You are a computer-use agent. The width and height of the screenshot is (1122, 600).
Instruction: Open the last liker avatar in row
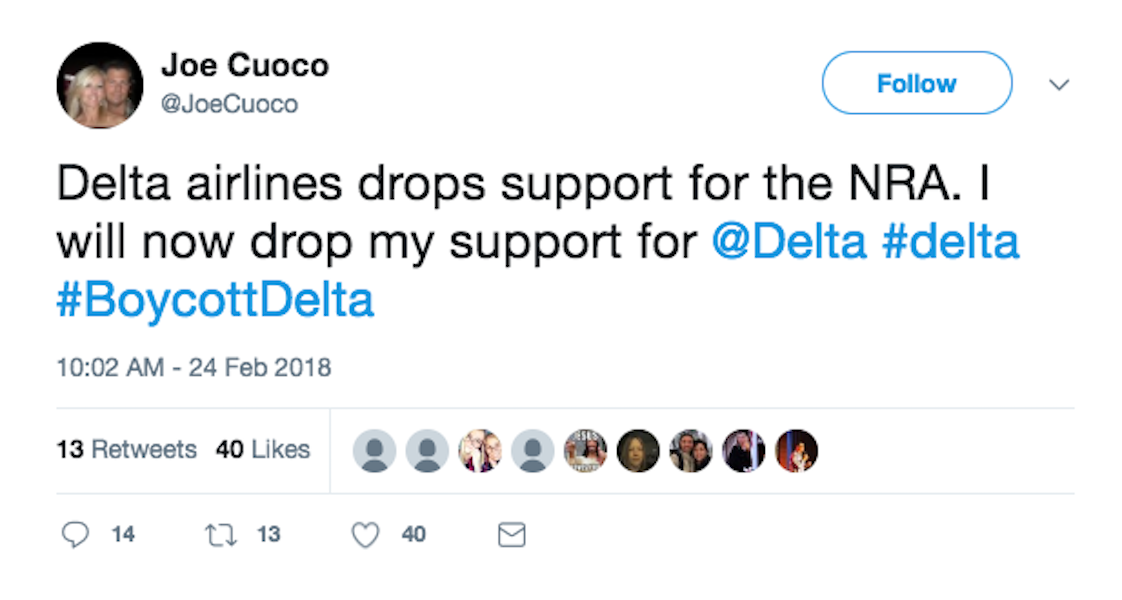(796, 451)
